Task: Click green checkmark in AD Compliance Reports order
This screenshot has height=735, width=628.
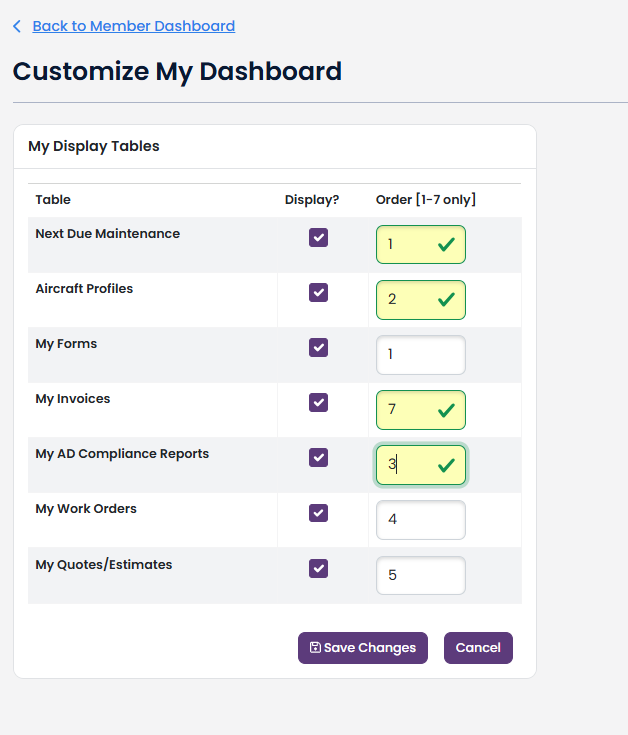Action: pos(446,465)
